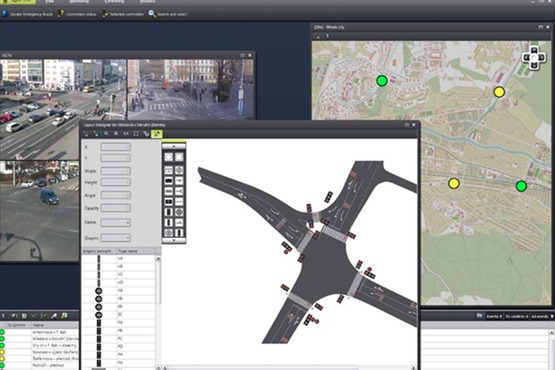Sort by Graphic element column header
The height and width of the screenshot is (370, 555).
(x=99, y=251)
